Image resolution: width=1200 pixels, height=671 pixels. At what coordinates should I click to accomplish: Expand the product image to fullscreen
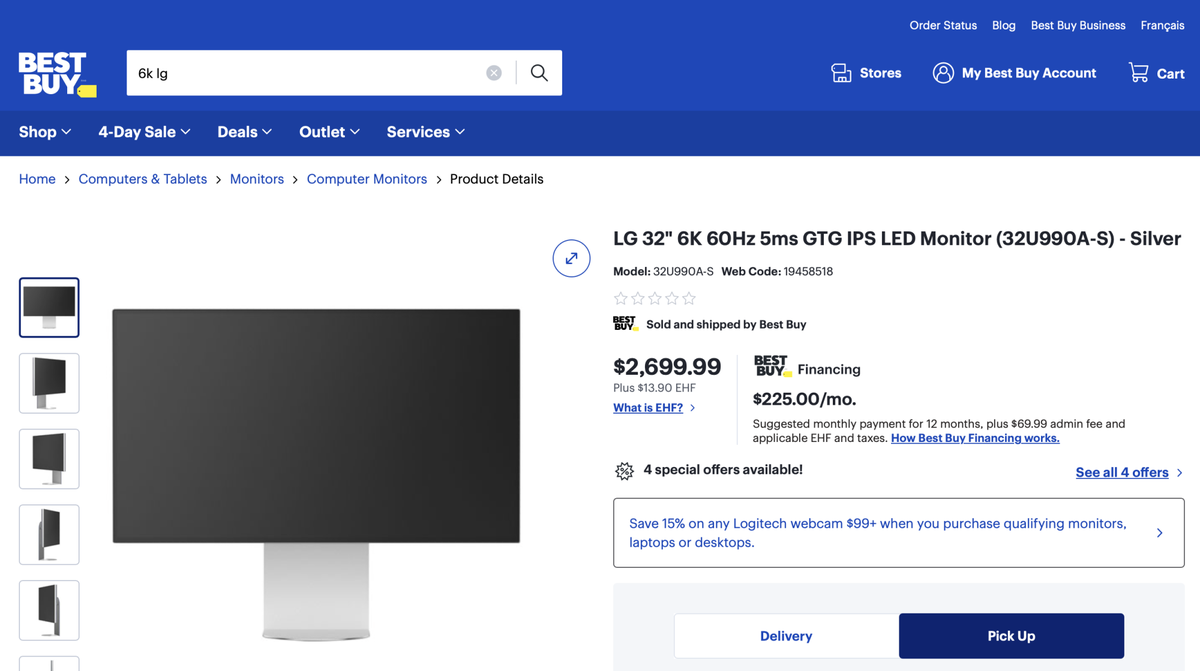click(571, 258)
